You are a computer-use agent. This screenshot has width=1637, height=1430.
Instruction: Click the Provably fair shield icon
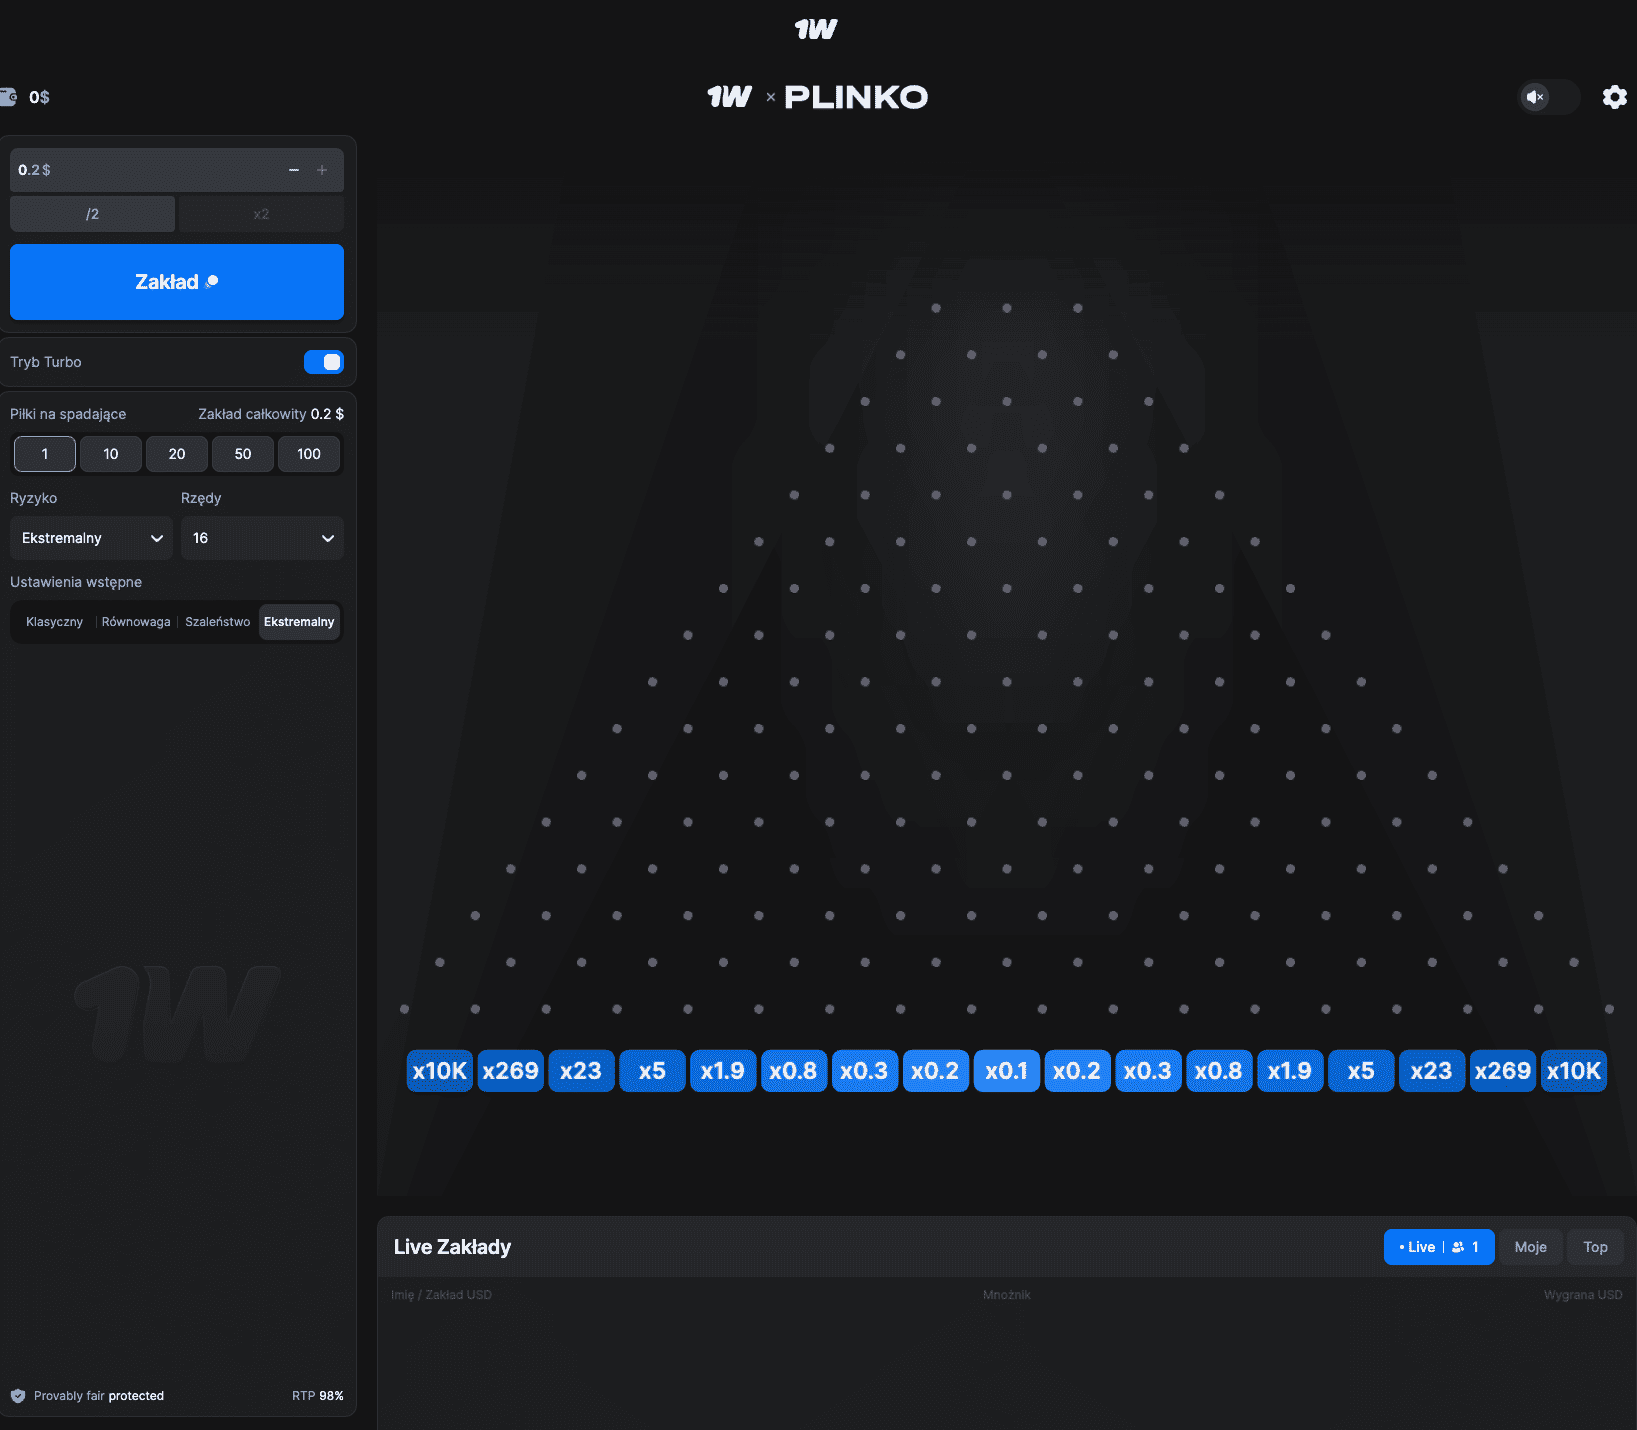tap(18, 1396)
